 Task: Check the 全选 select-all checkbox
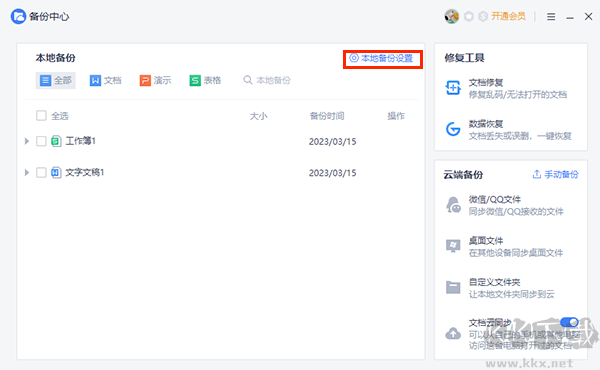pos(41,116)
